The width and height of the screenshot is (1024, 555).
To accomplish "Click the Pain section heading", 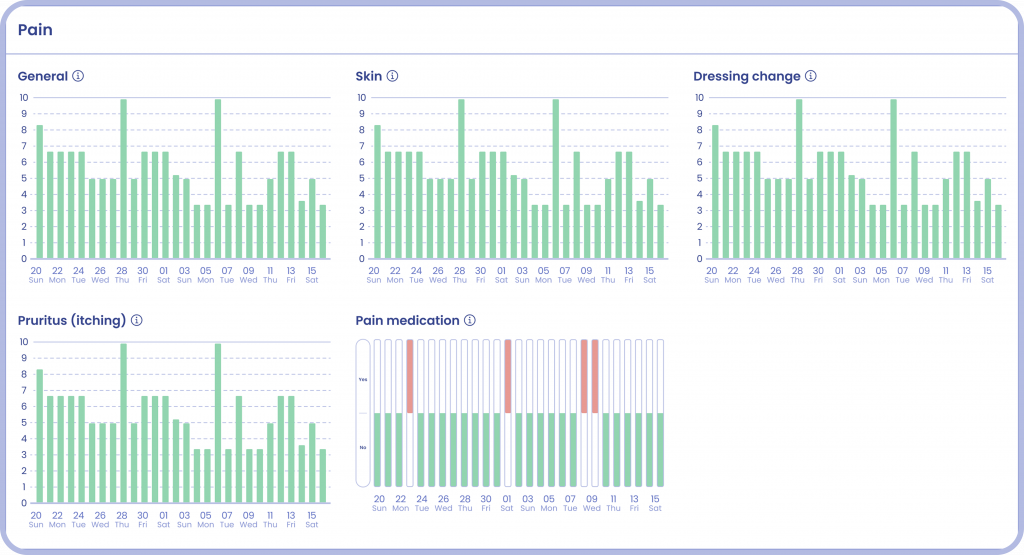I will [x=35, y=30].
